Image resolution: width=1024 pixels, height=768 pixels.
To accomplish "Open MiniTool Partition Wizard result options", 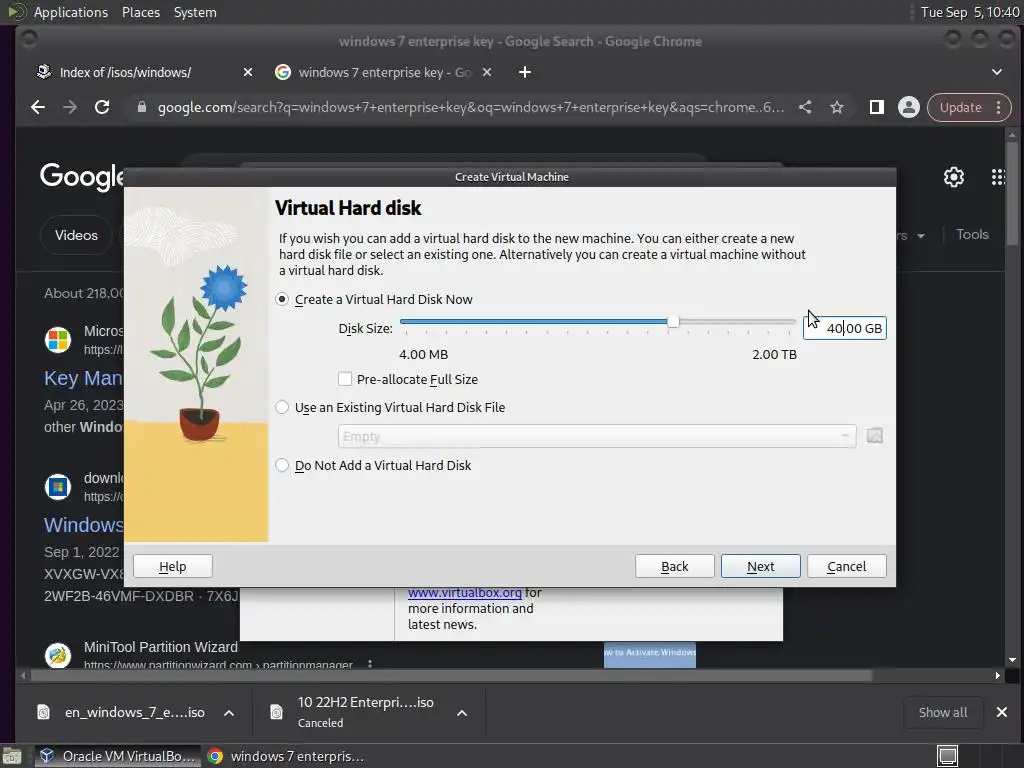I will coord(370,664).
